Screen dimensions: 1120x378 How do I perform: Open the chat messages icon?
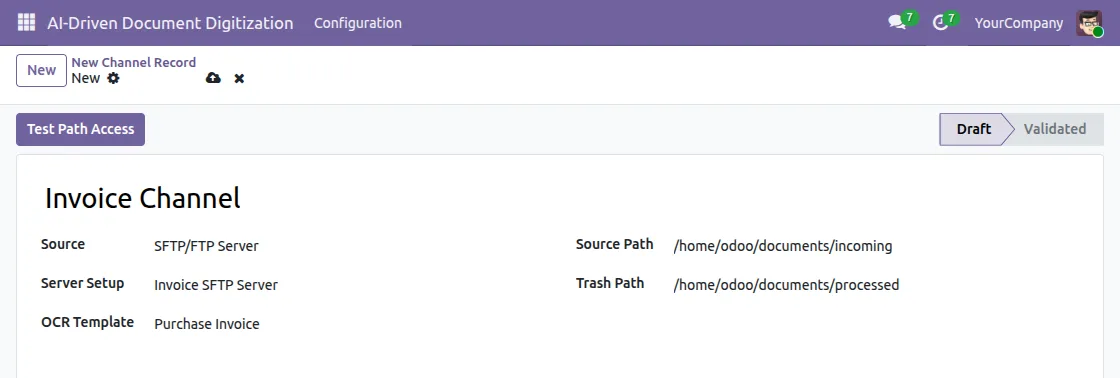[897, 23]
